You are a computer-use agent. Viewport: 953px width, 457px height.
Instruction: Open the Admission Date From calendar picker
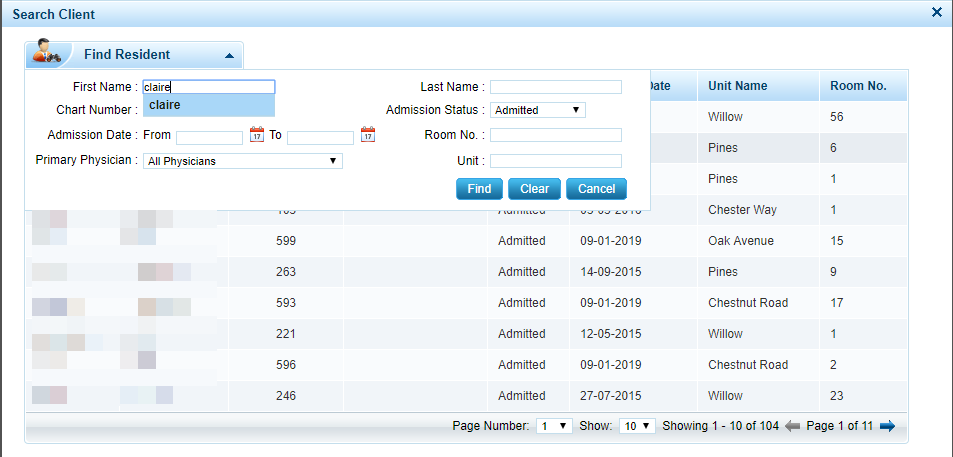pos(257,135)
